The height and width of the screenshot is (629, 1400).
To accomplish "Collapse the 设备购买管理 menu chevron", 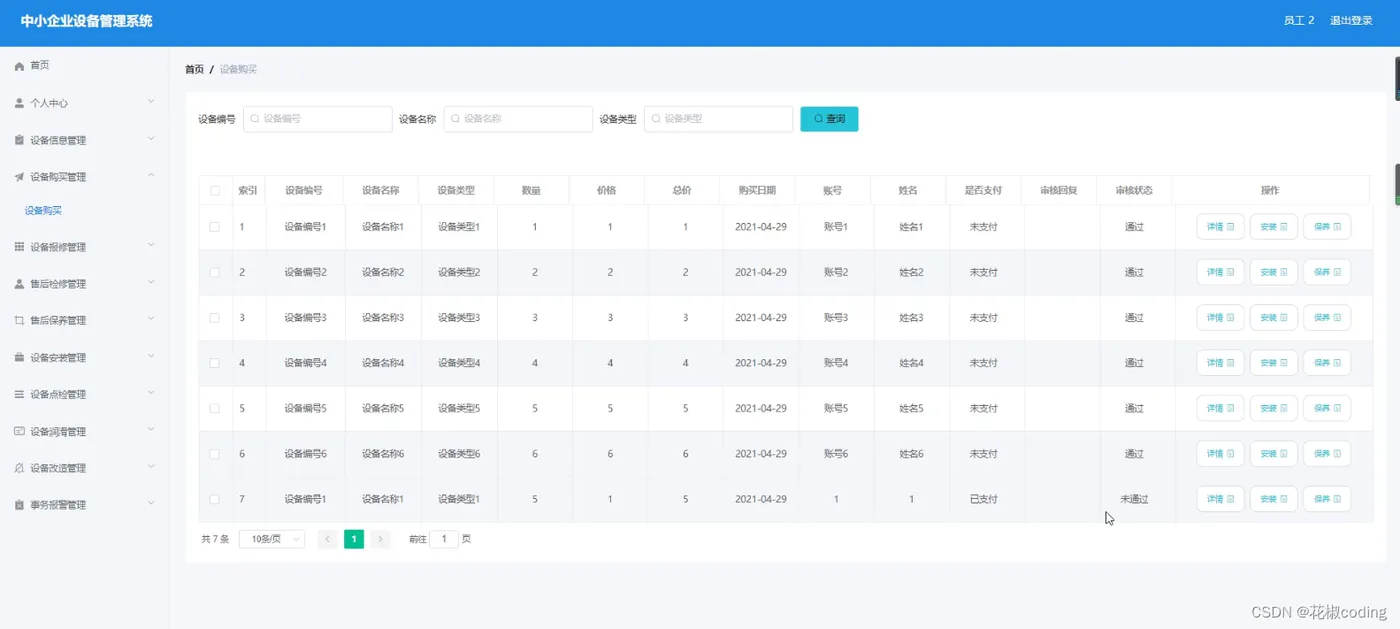I will (x=151, y=176).
